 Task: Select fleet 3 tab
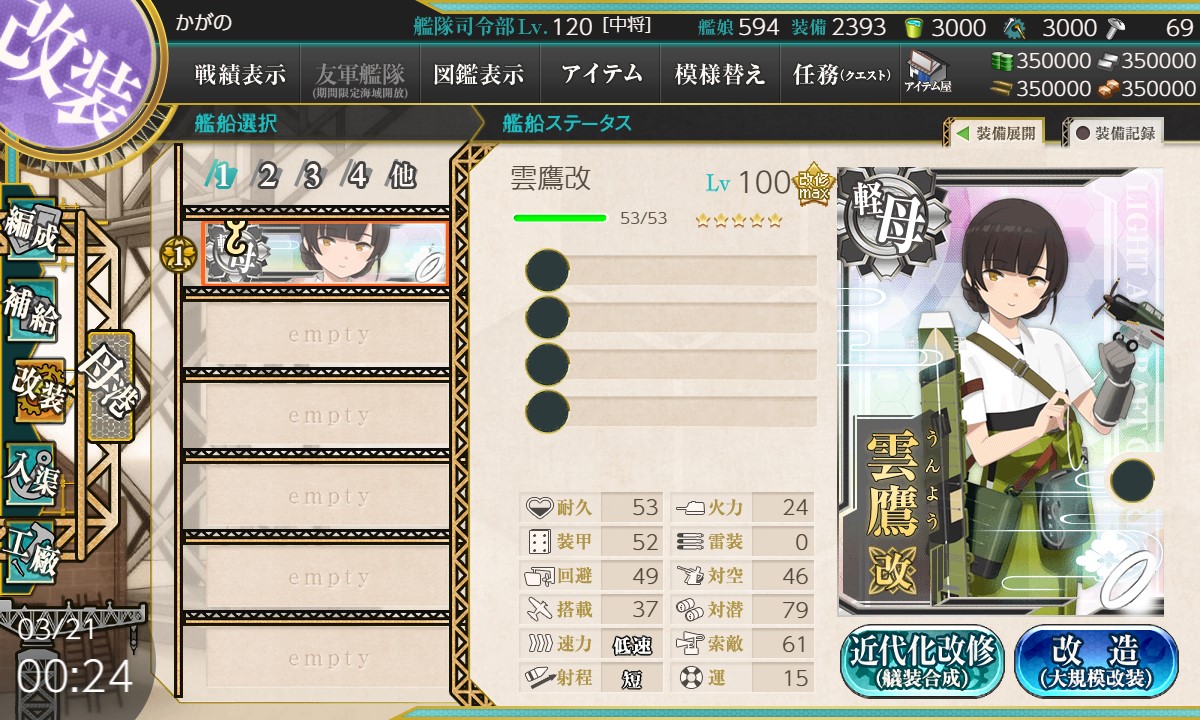click(x=311, y=176)
